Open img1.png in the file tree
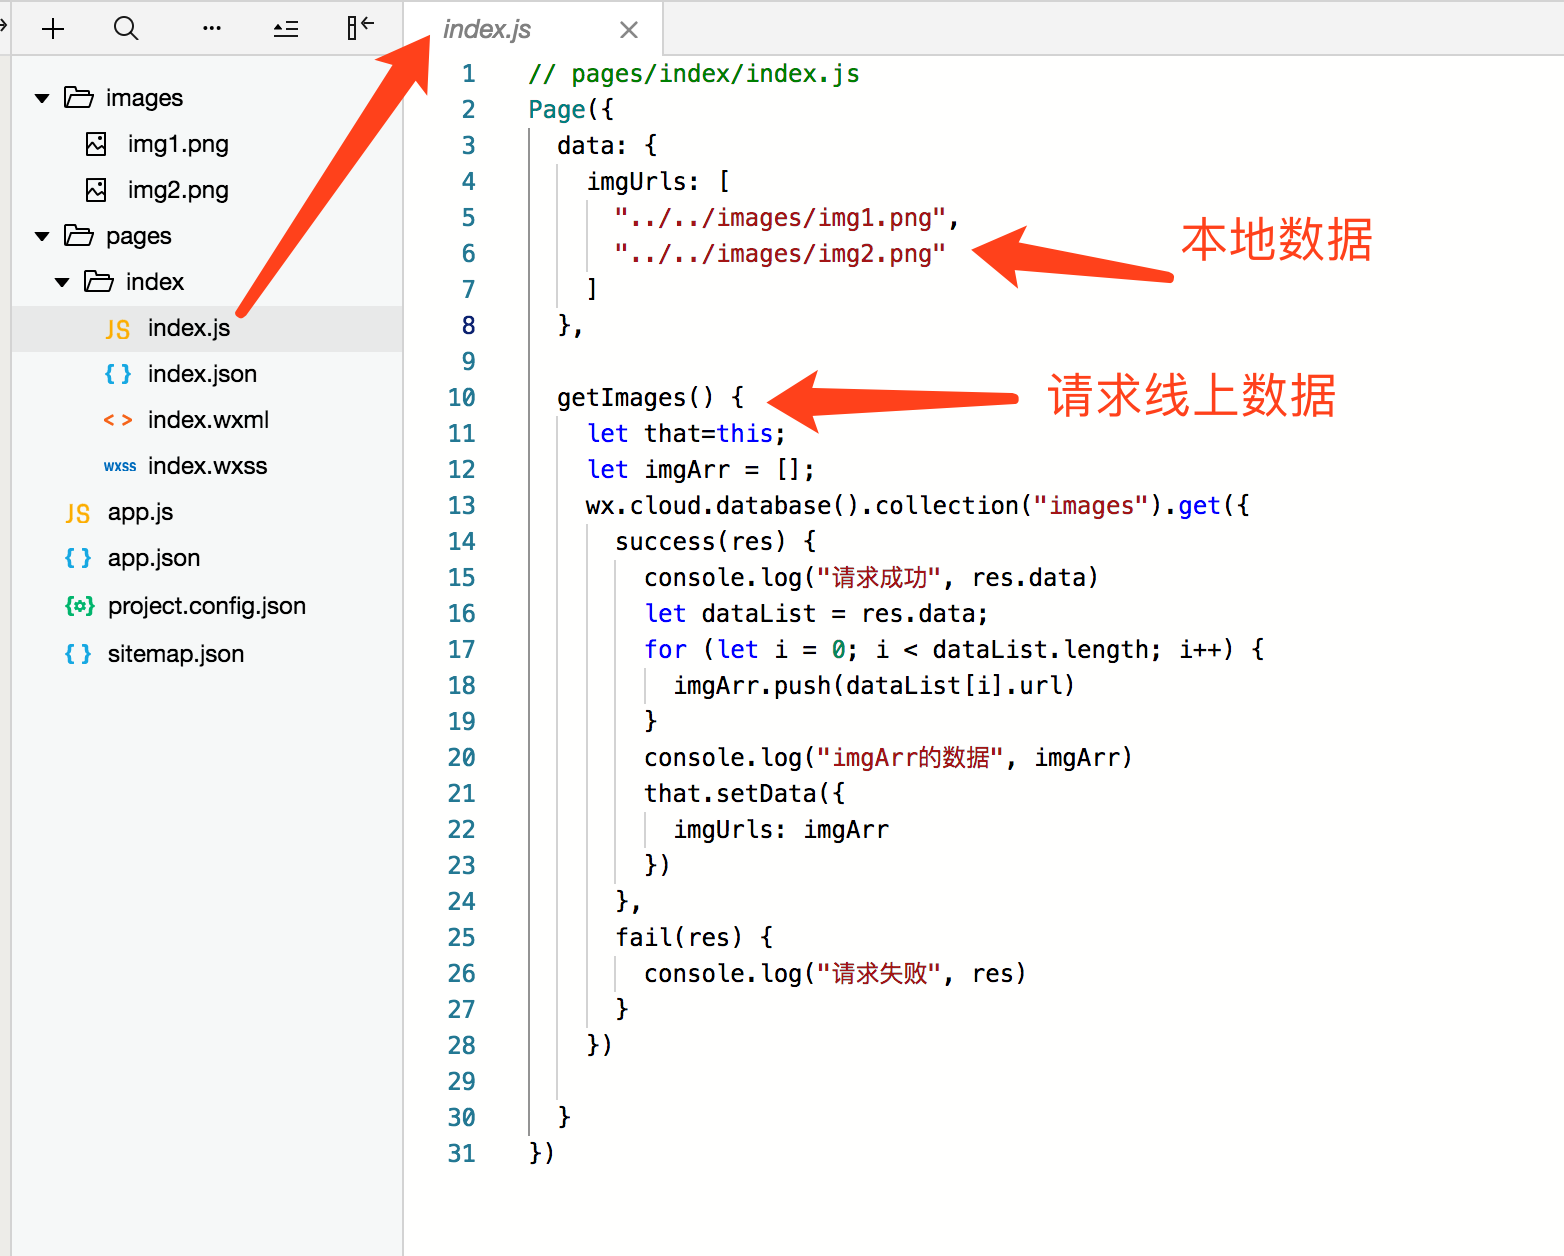1564x1256 pixels. [x=178, y=144]
